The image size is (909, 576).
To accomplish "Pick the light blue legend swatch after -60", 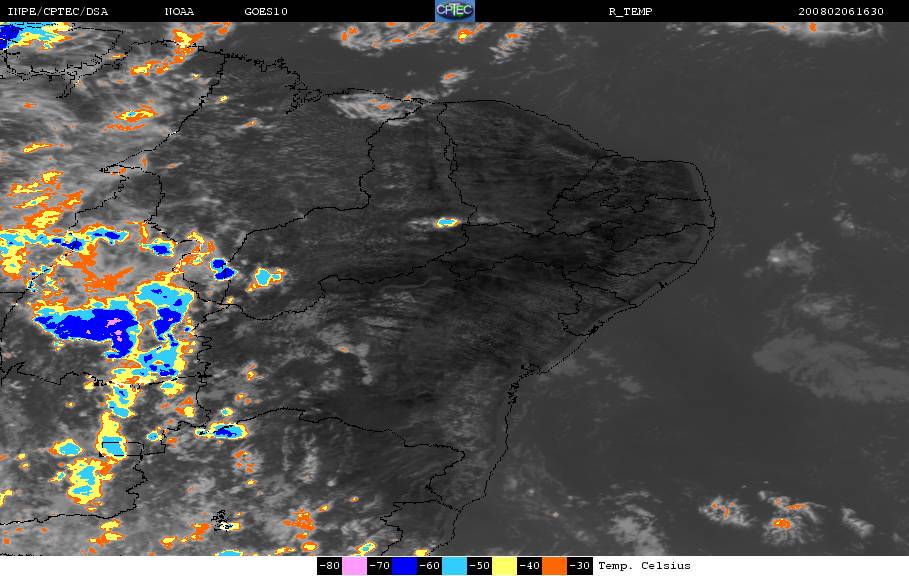I will [x=454, y=566].
